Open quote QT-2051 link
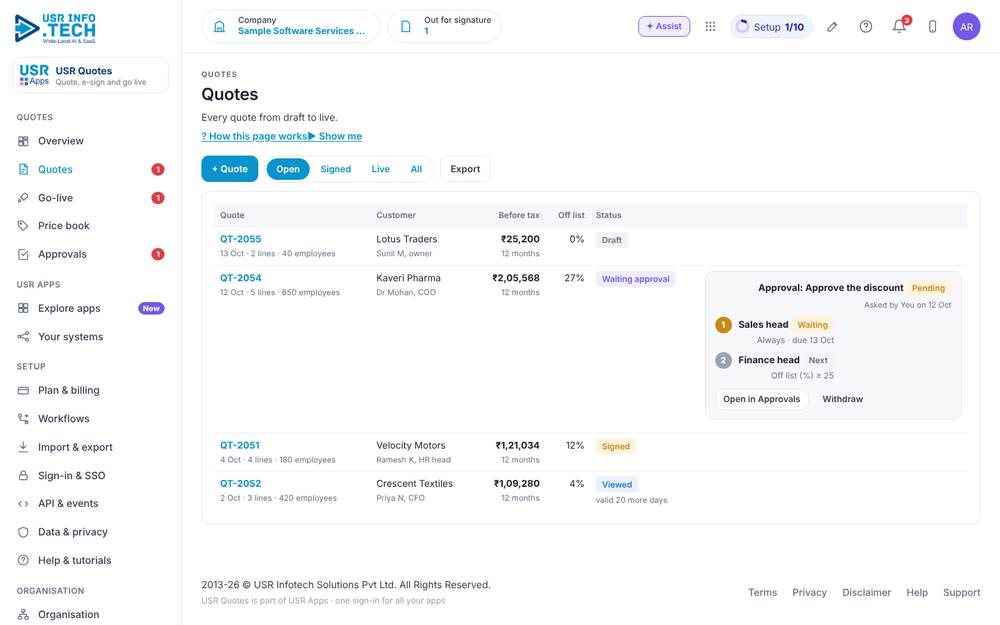1000x625 pixels. [240, 445]
